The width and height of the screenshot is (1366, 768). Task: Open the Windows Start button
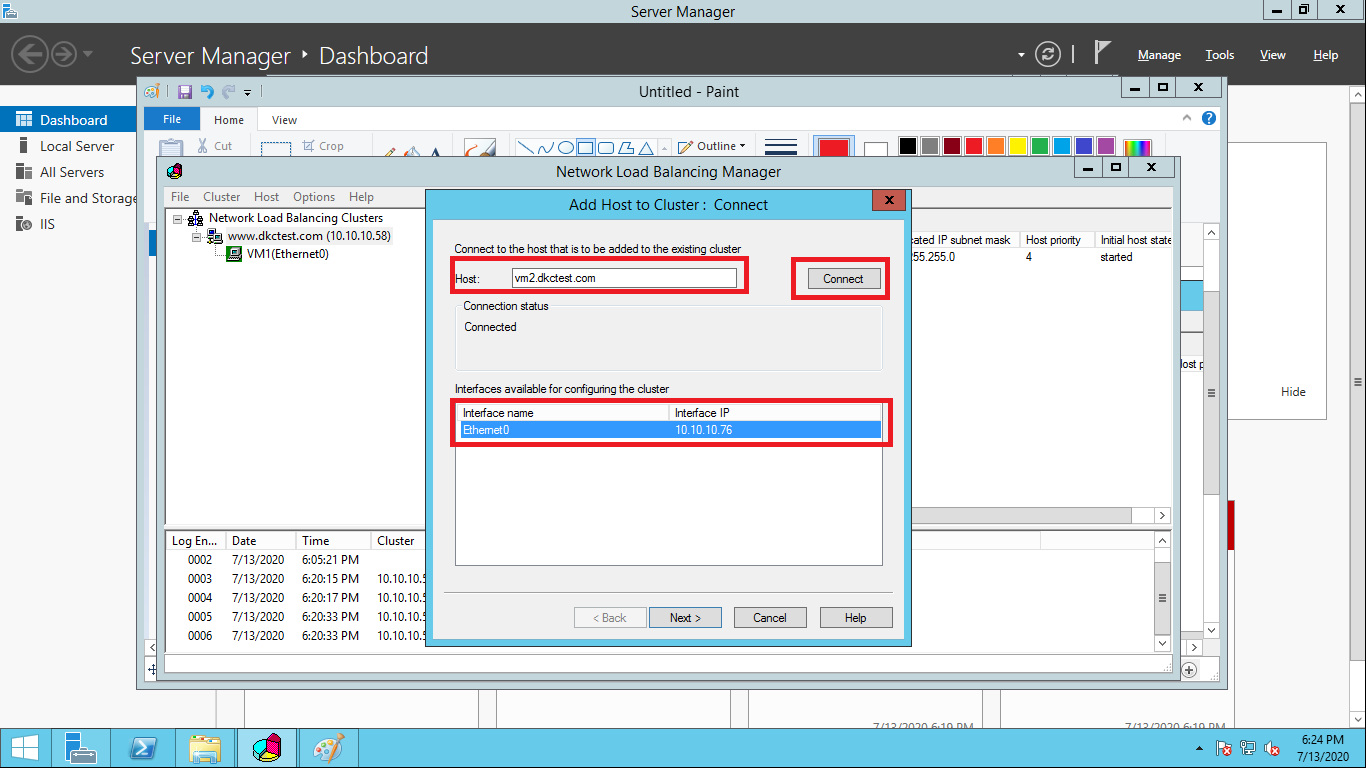pos(25,748)
